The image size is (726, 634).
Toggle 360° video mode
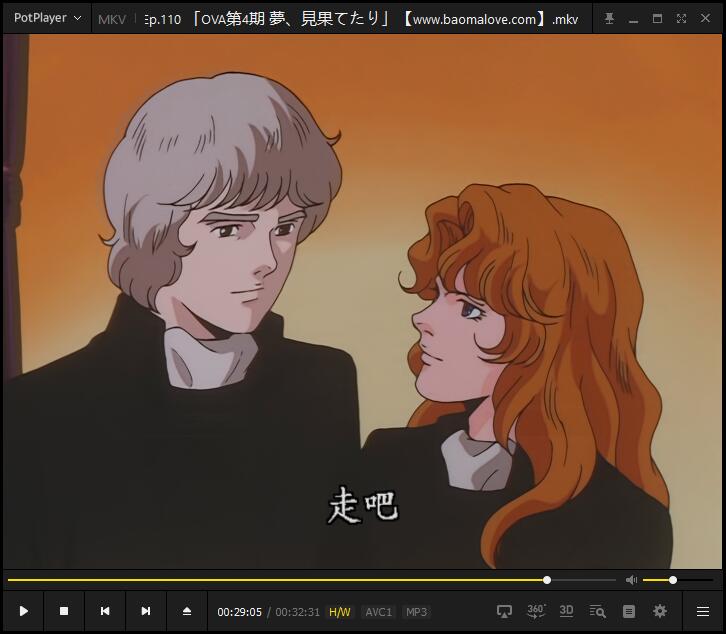click(x=536, y=611)
